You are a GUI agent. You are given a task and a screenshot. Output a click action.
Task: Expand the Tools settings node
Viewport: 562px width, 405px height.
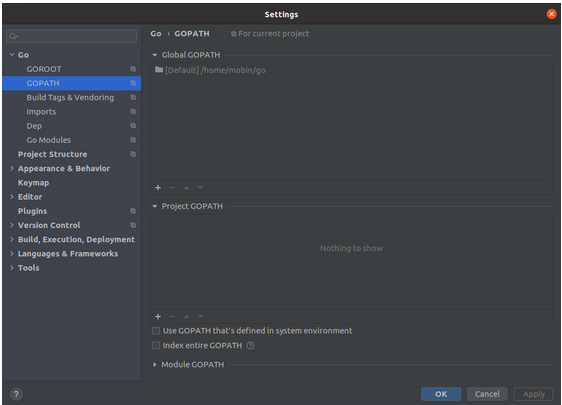point(12,268)
